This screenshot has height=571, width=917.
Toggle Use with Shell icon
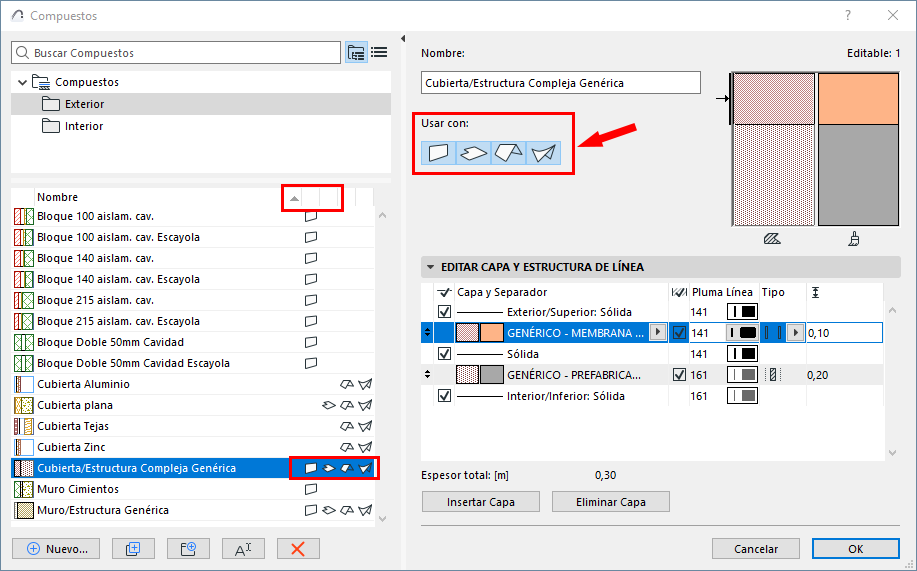544,153
